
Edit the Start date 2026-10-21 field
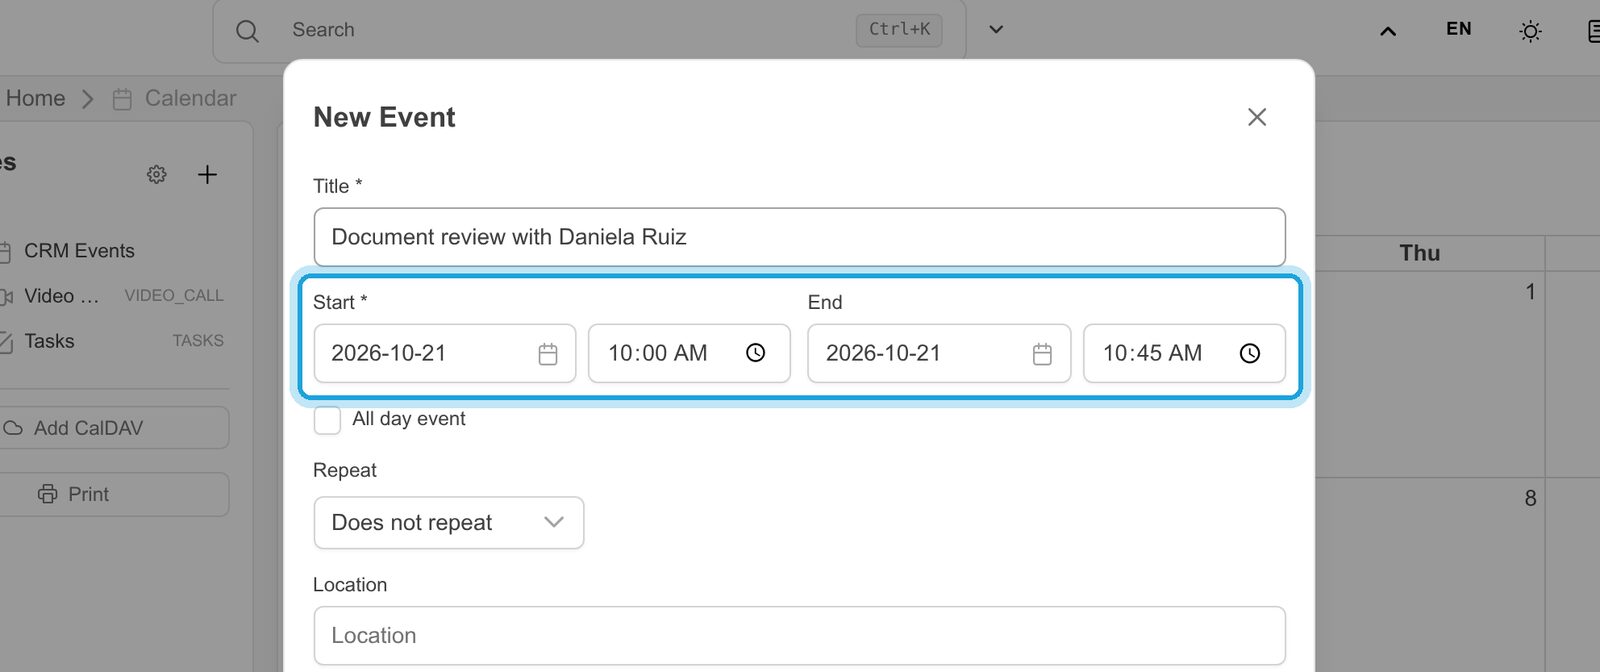pos(444,353)
